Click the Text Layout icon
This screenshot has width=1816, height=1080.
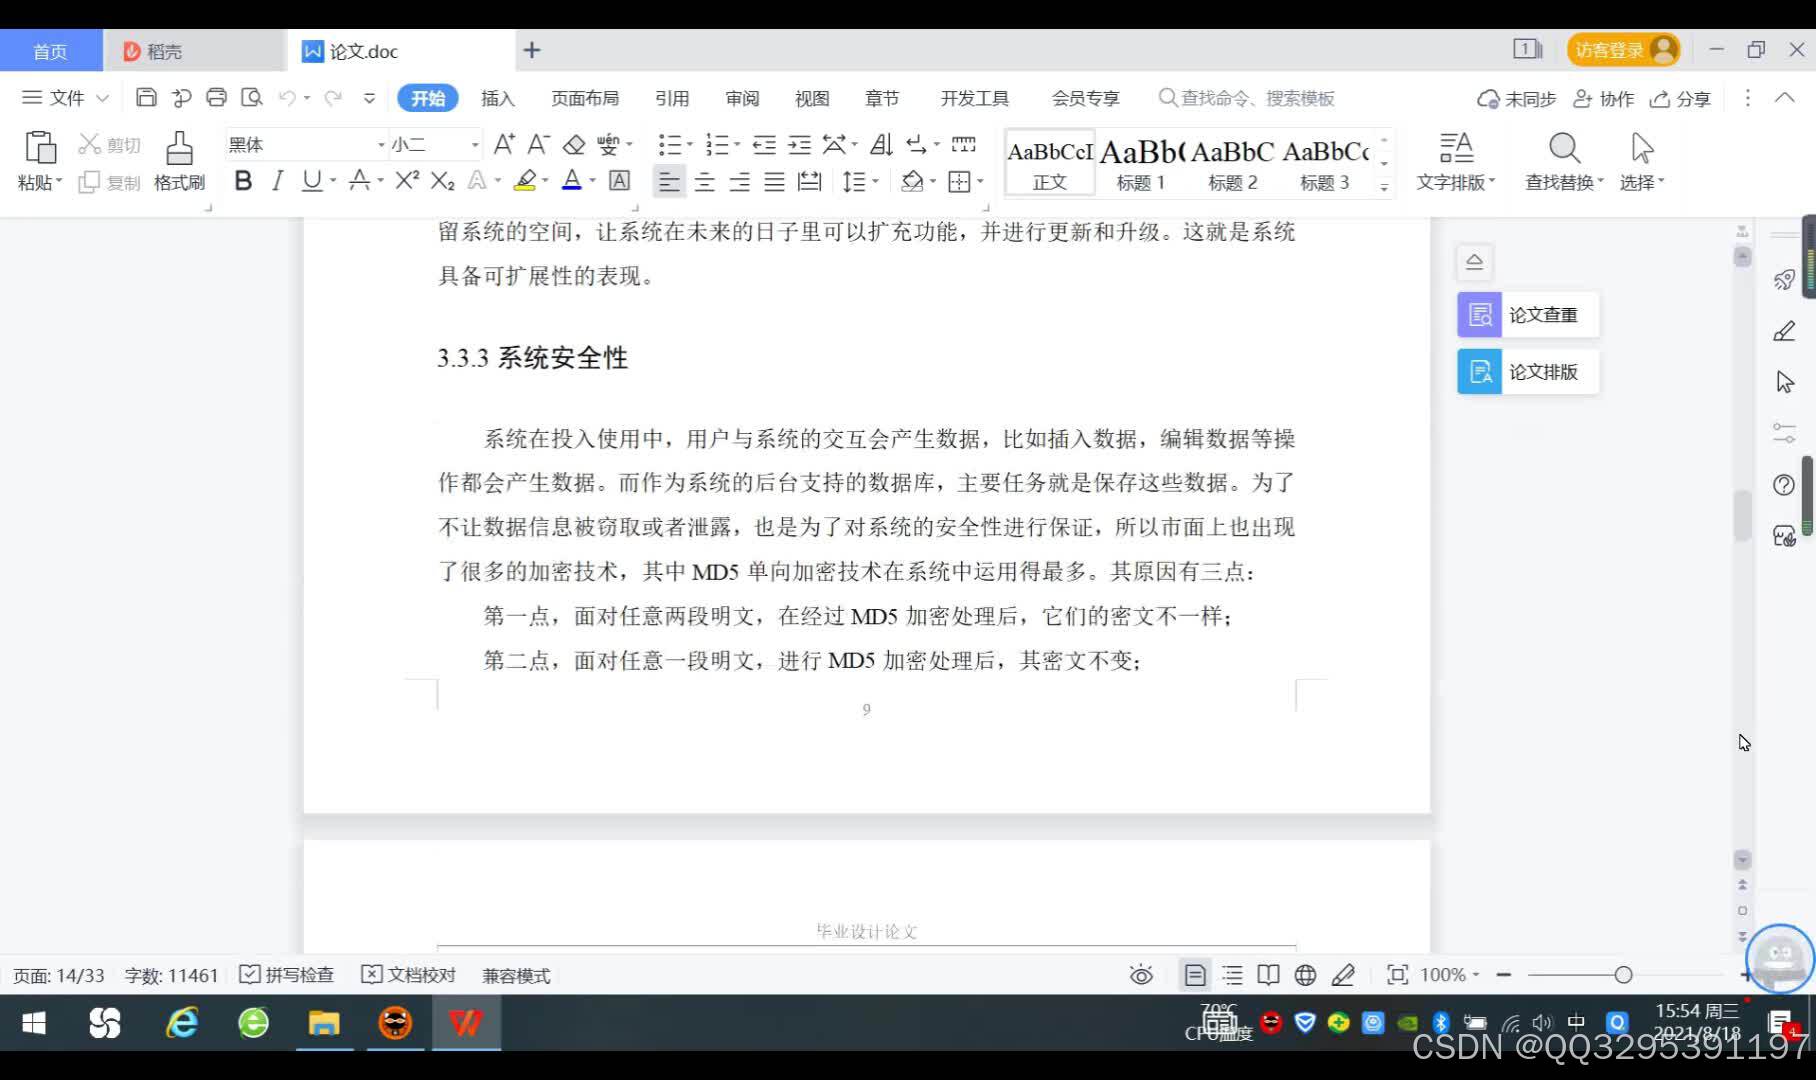pos(1456,148)
